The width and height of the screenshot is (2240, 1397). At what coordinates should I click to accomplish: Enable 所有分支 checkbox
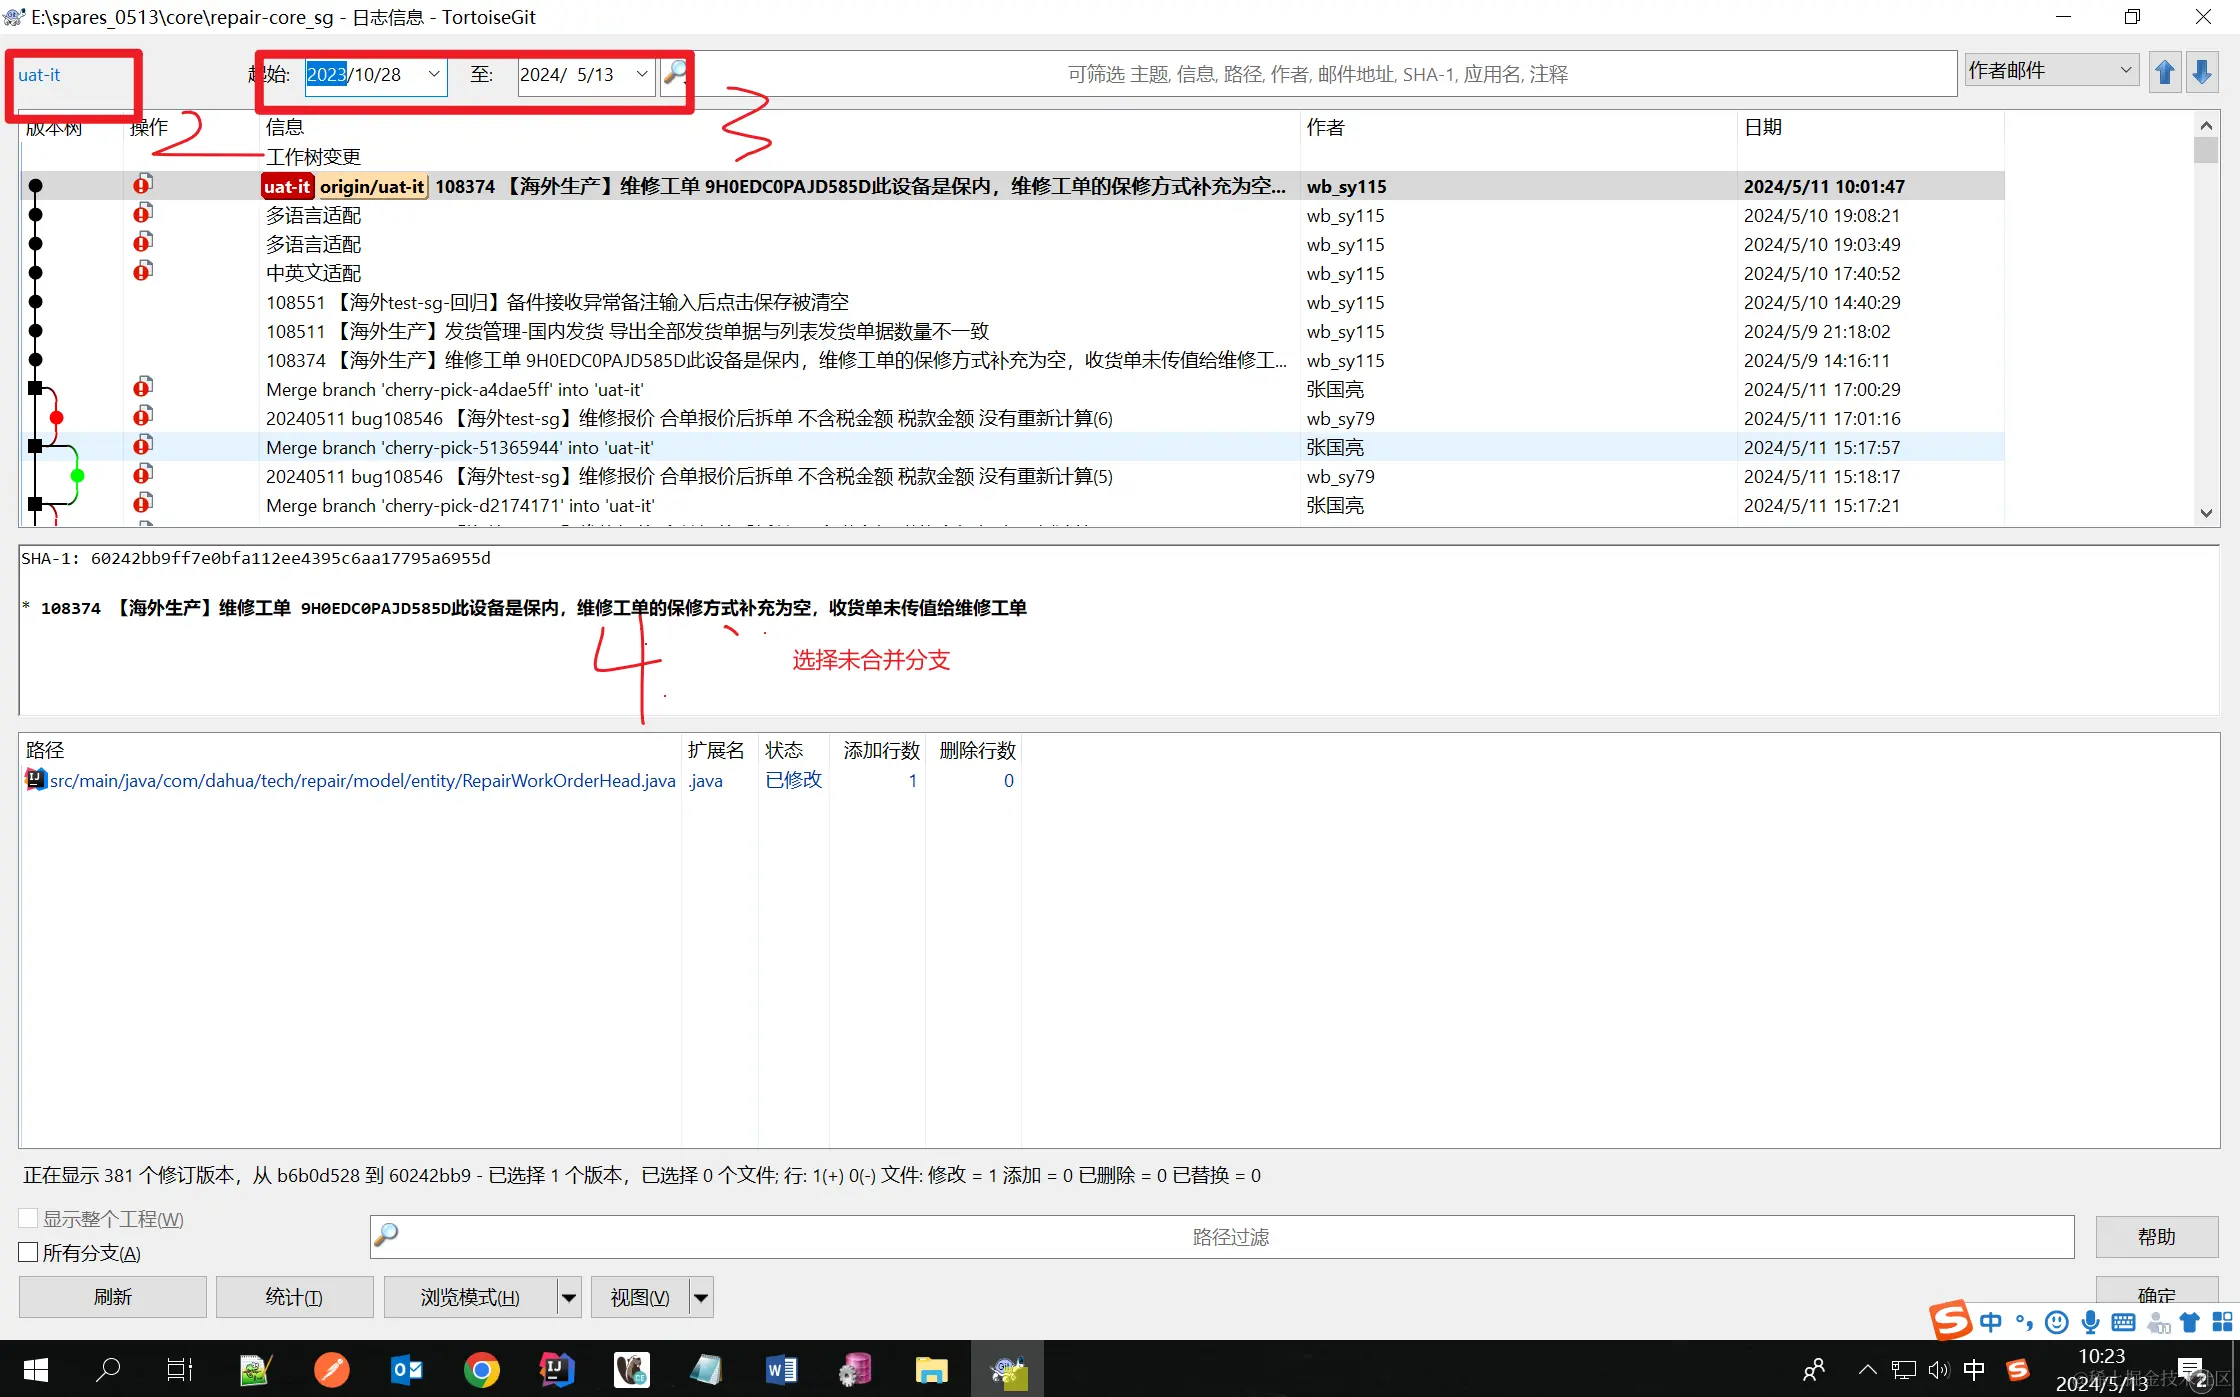[x=28, y=1252]
